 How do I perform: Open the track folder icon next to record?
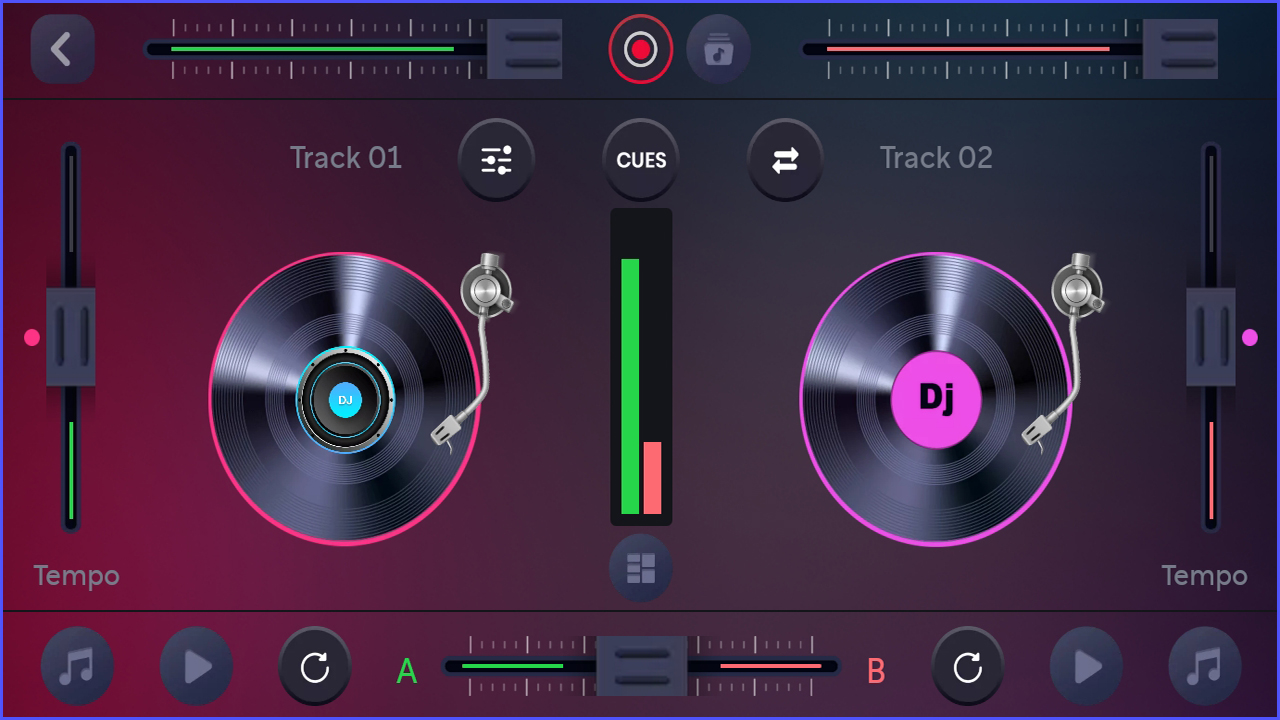click(719, 50)
